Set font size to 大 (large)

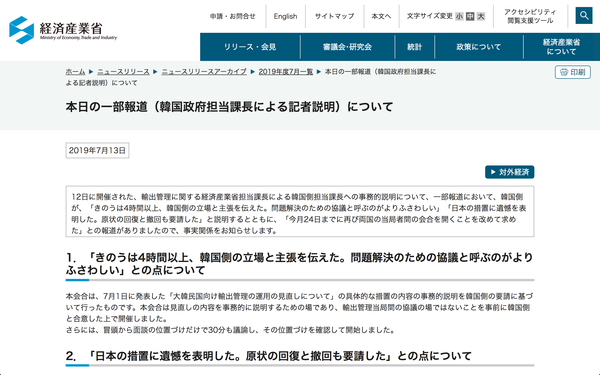point(481,16)
